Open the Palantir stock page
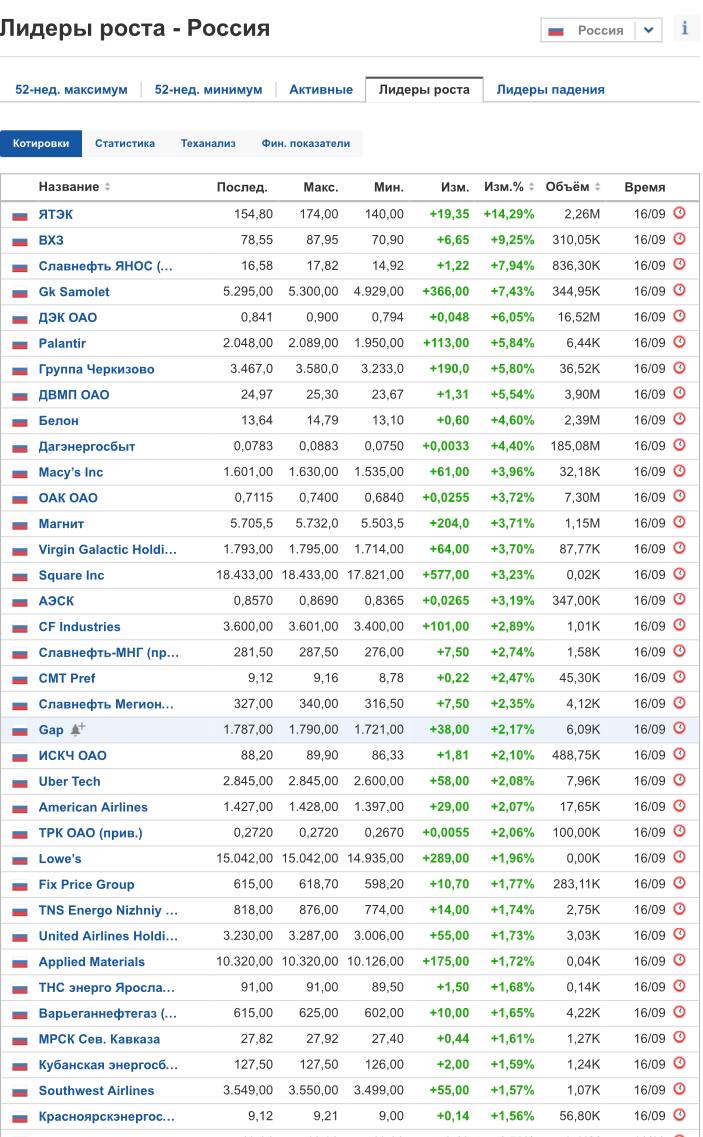Screen dimensions: 703x1137 [x=62, y=343]
